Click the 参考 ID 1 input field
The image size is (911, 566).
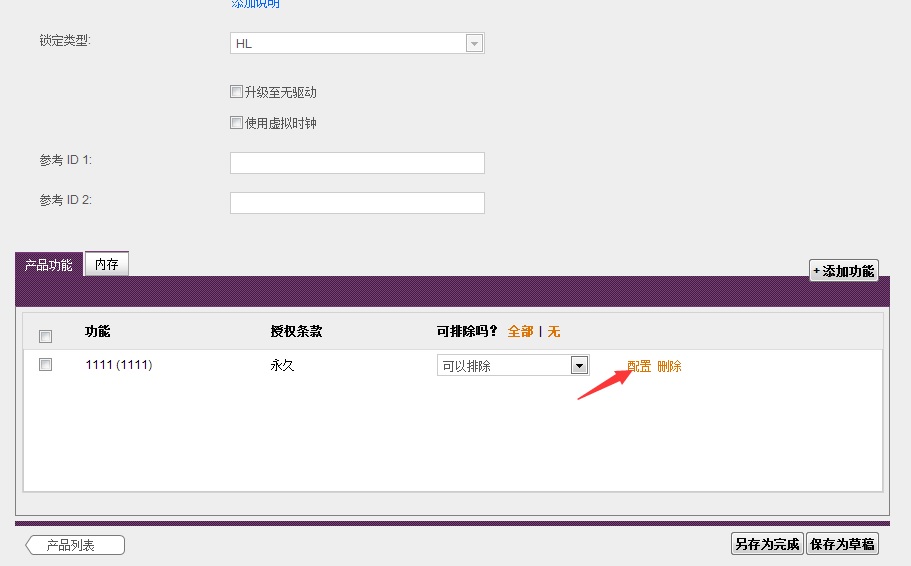click(357, 163)
